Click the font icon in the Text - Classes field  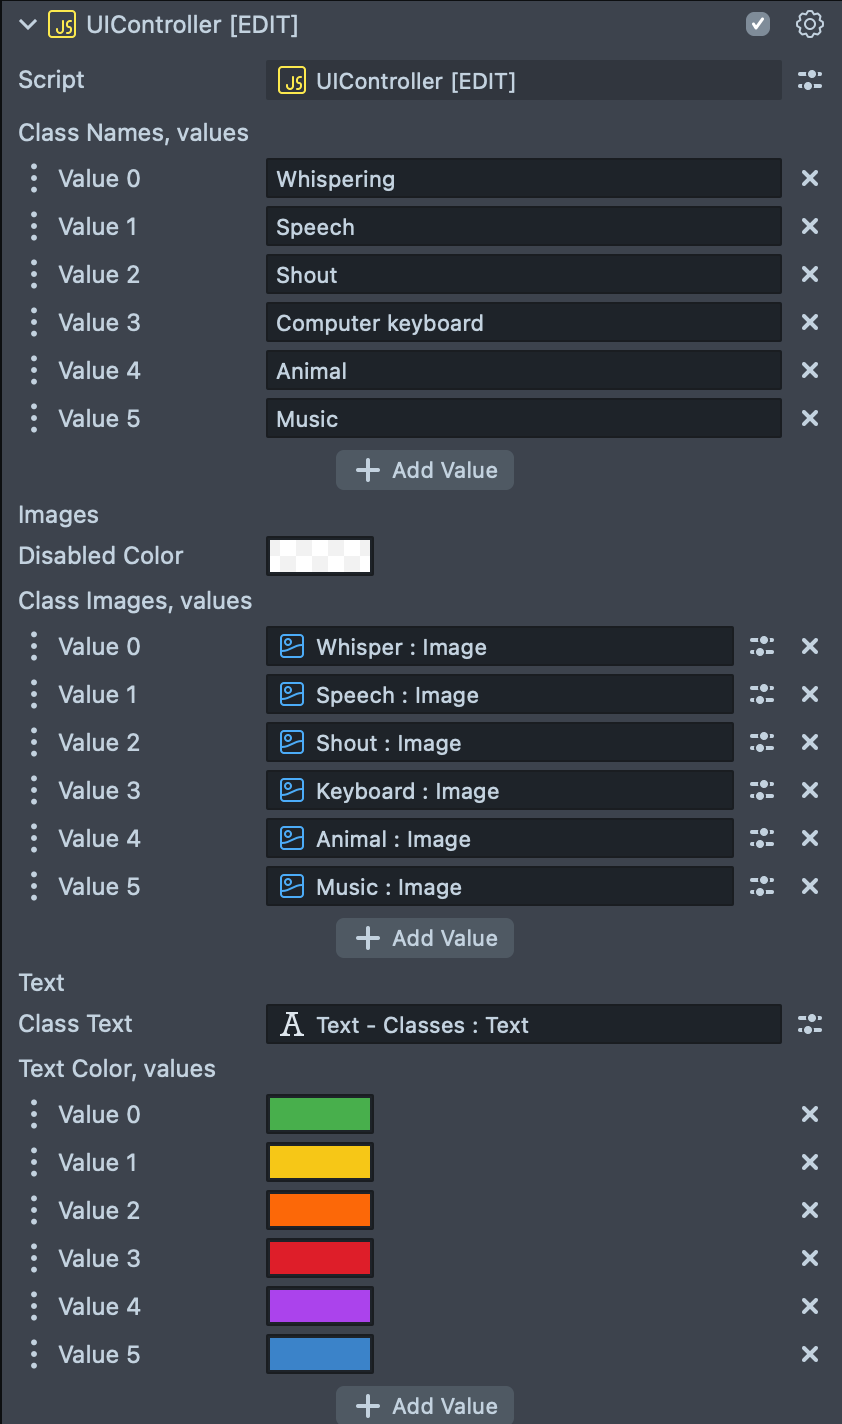290,1024
